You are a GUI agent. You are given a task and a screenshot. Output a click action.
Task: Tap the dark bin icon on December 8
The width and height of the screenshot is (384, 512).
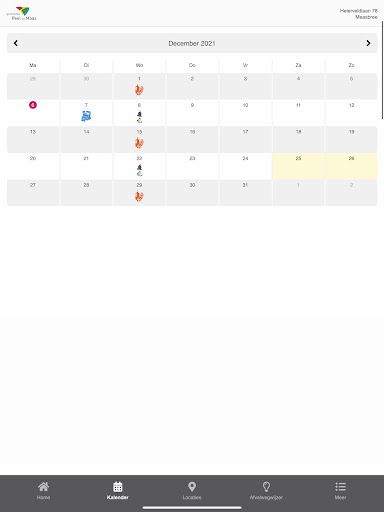[x=139, y=114]
